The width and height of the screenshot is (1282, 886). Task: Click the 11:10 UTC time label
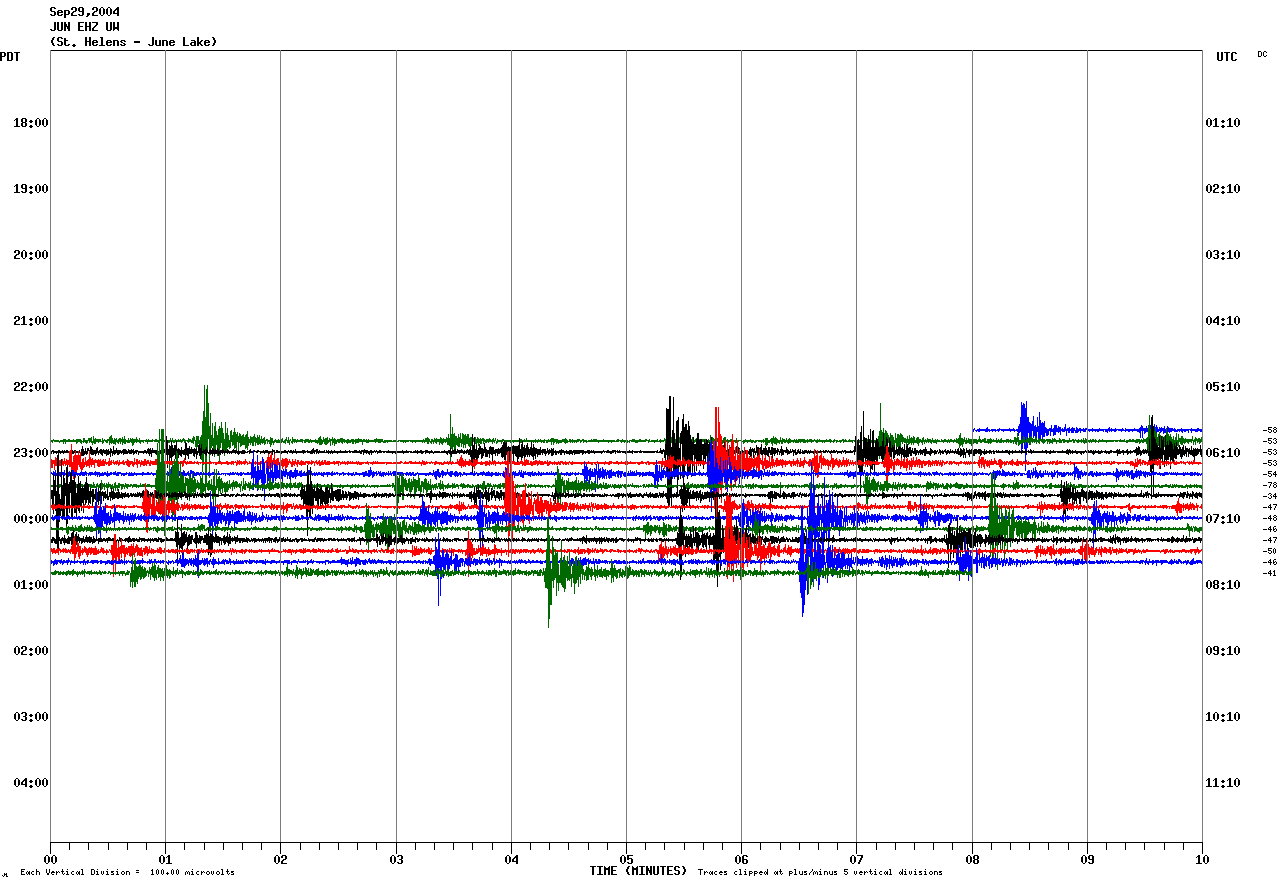(x=1223, y=783)
